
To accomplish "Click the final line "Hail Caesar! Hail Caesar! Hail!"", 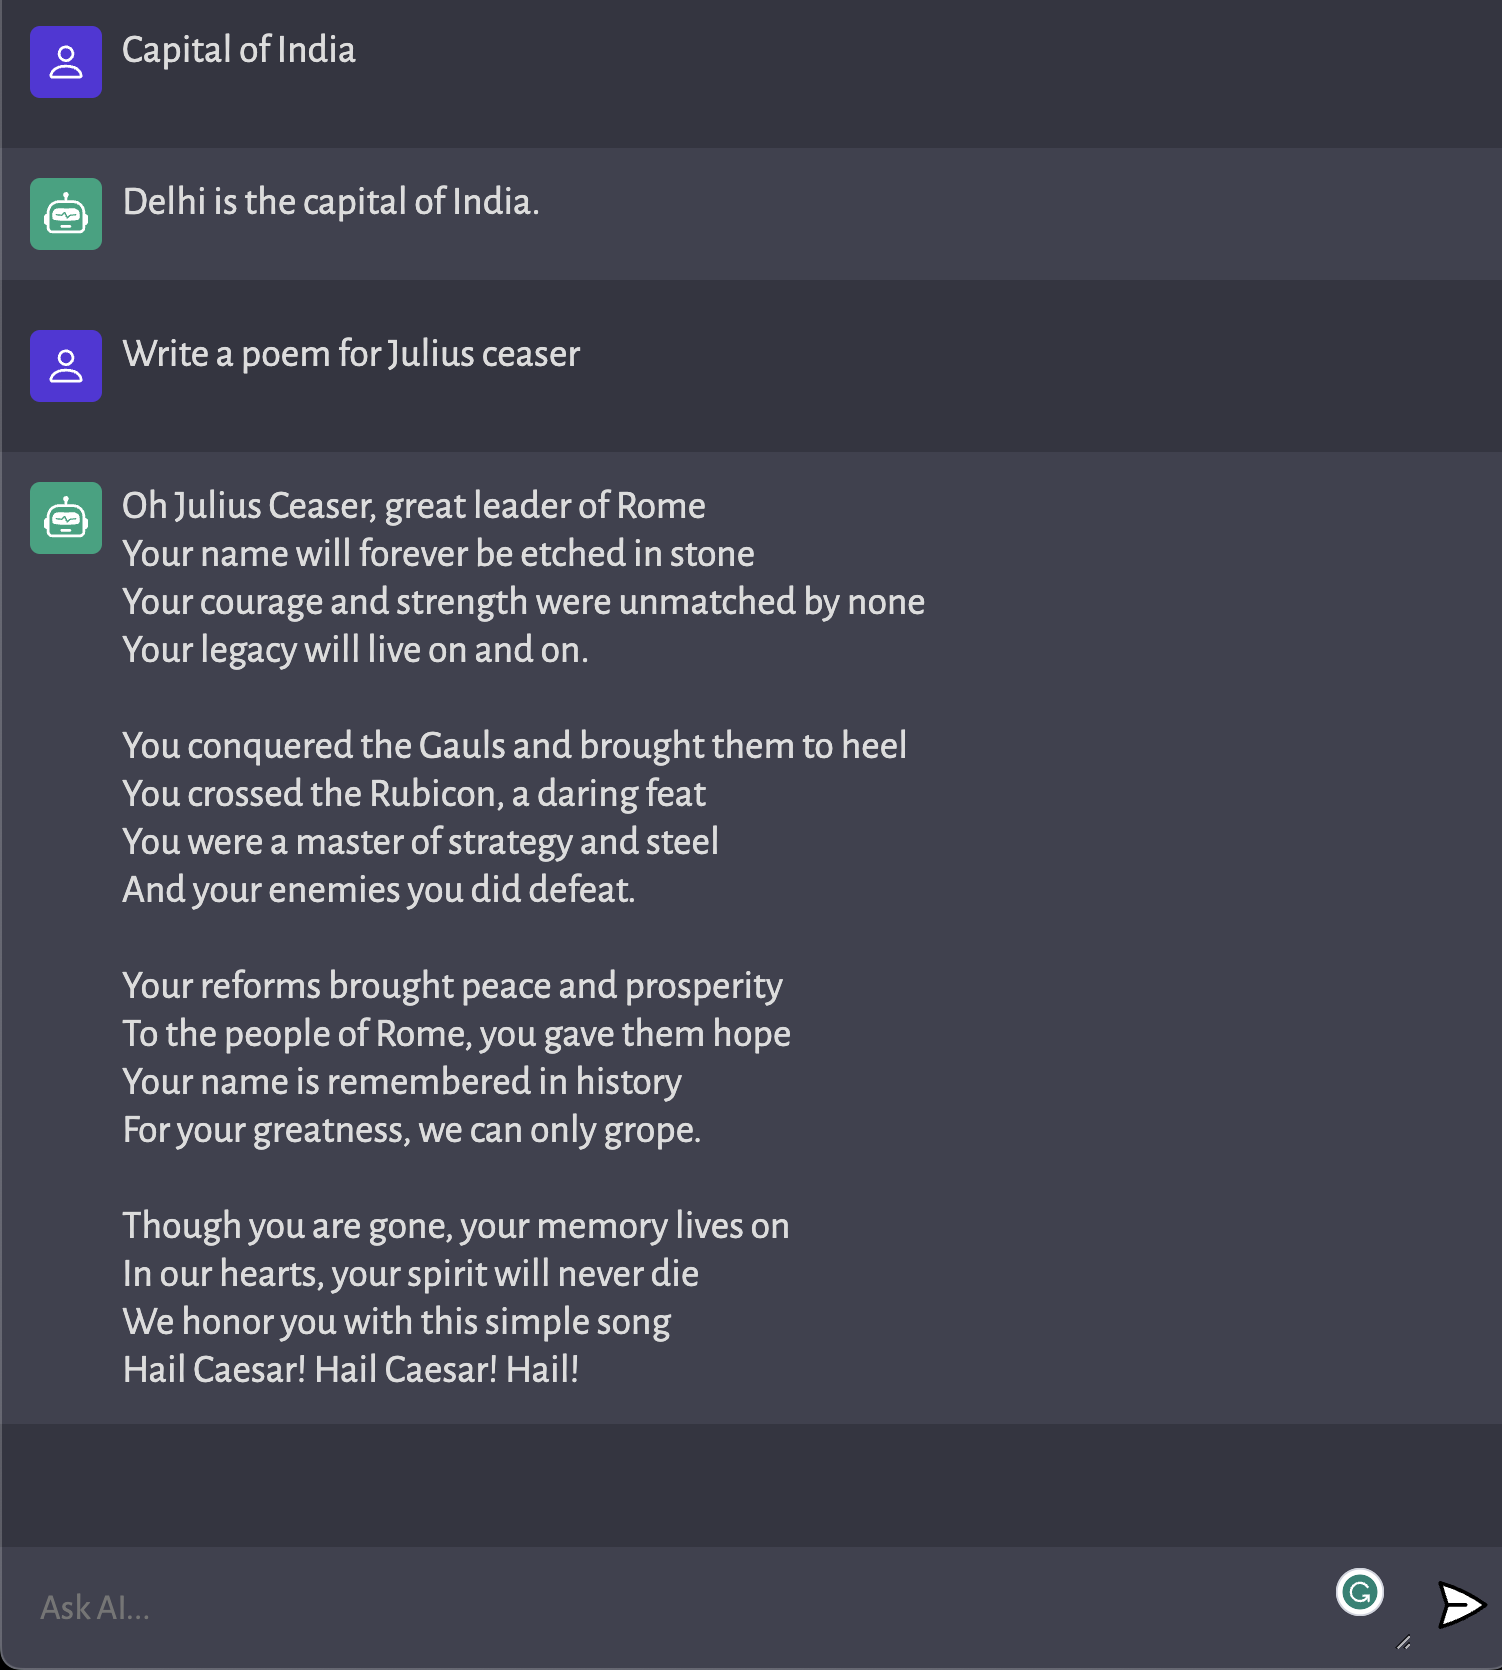I will point(351,1370).
